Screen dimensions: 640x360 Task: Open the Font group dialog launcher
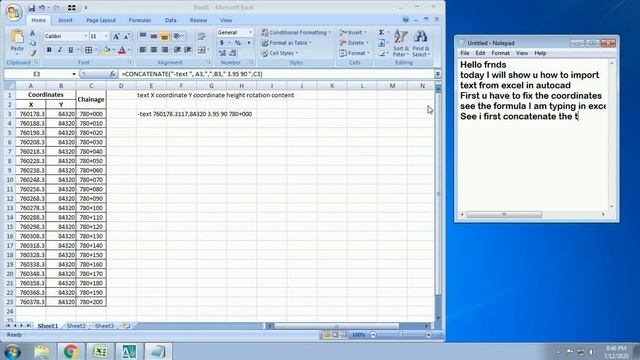[x=130, y=62]
